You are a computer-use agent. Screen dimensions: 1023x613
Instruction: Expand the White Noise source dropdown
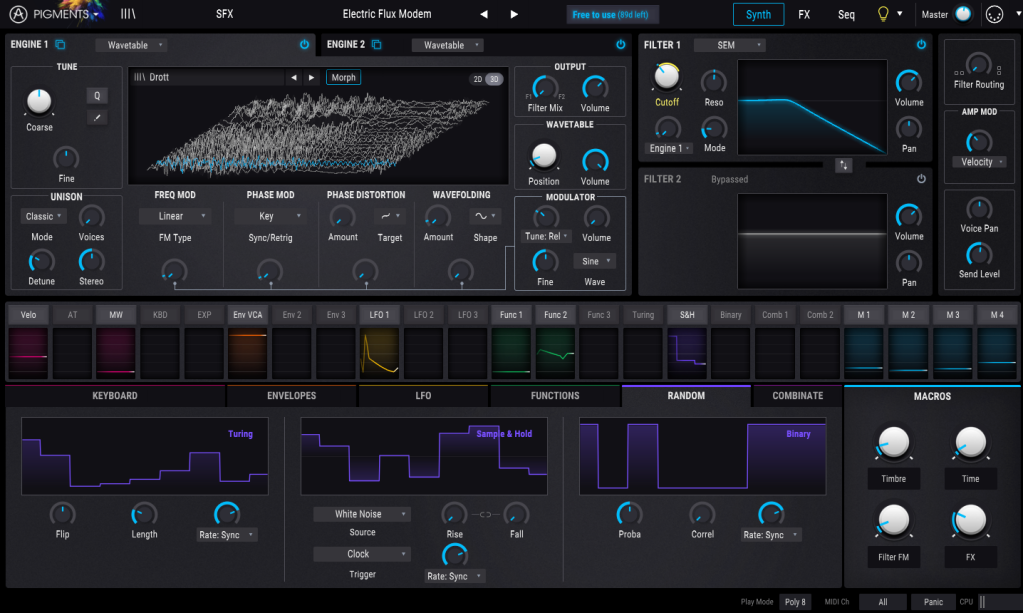361,514
